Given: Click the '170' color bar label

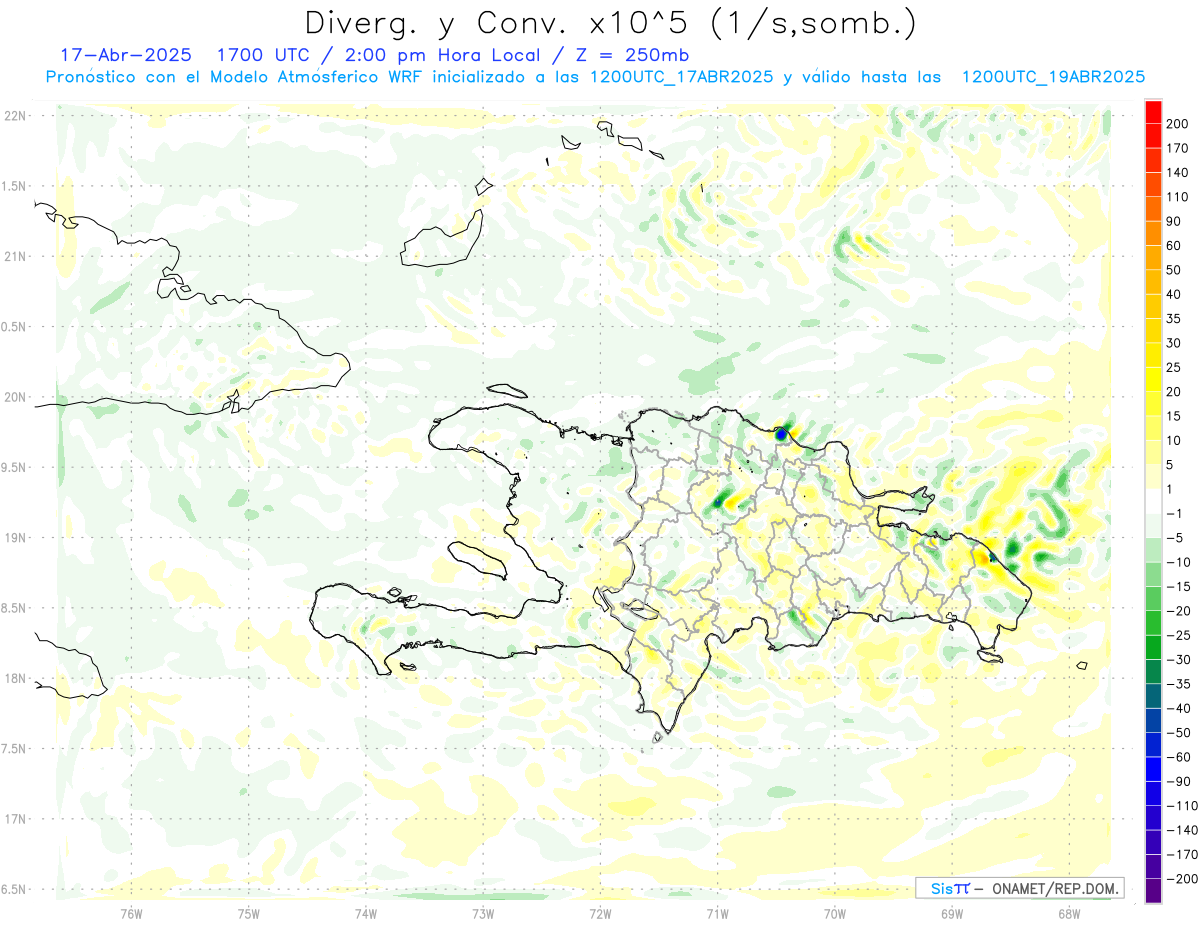Looking at the screenshot, I should [x=1178, y=148].
